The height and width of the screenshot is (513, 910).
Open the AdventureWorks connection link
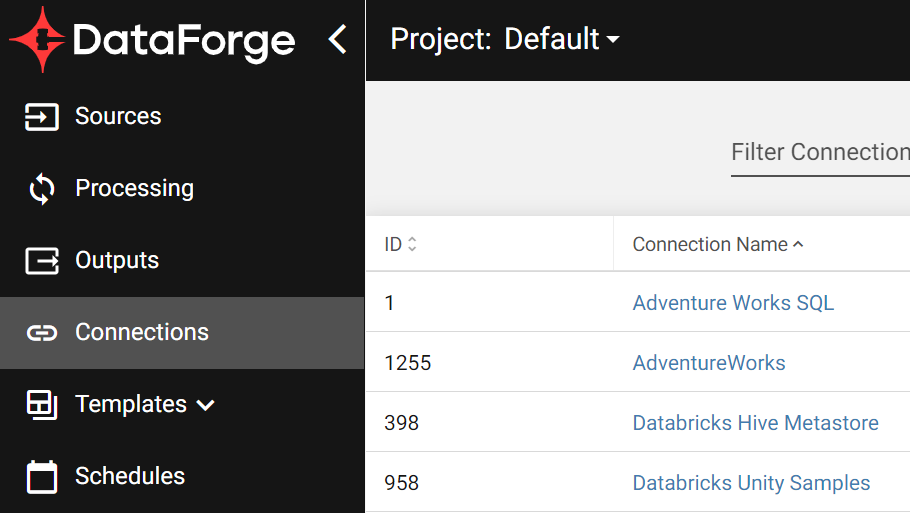point(709,363)
